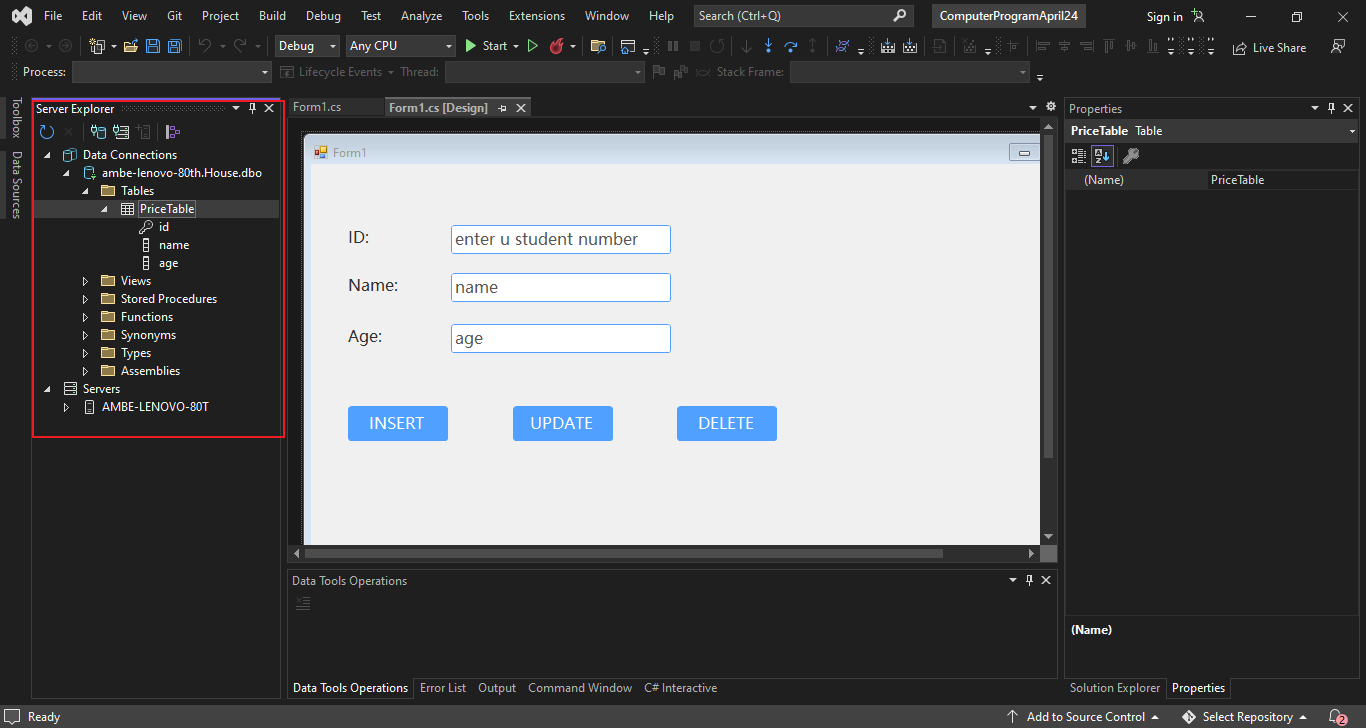Open the Extensions menu
The height and width of the screenshot is (728, 1366).
pyautogui.click(x=536, y=16)
